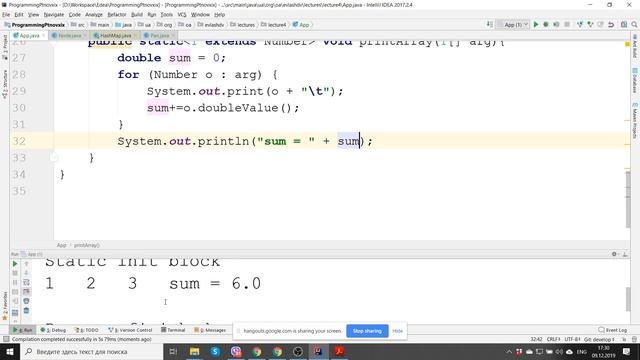
Task: Click editor vertical scrollbar thumb
Action: point(628,200)
